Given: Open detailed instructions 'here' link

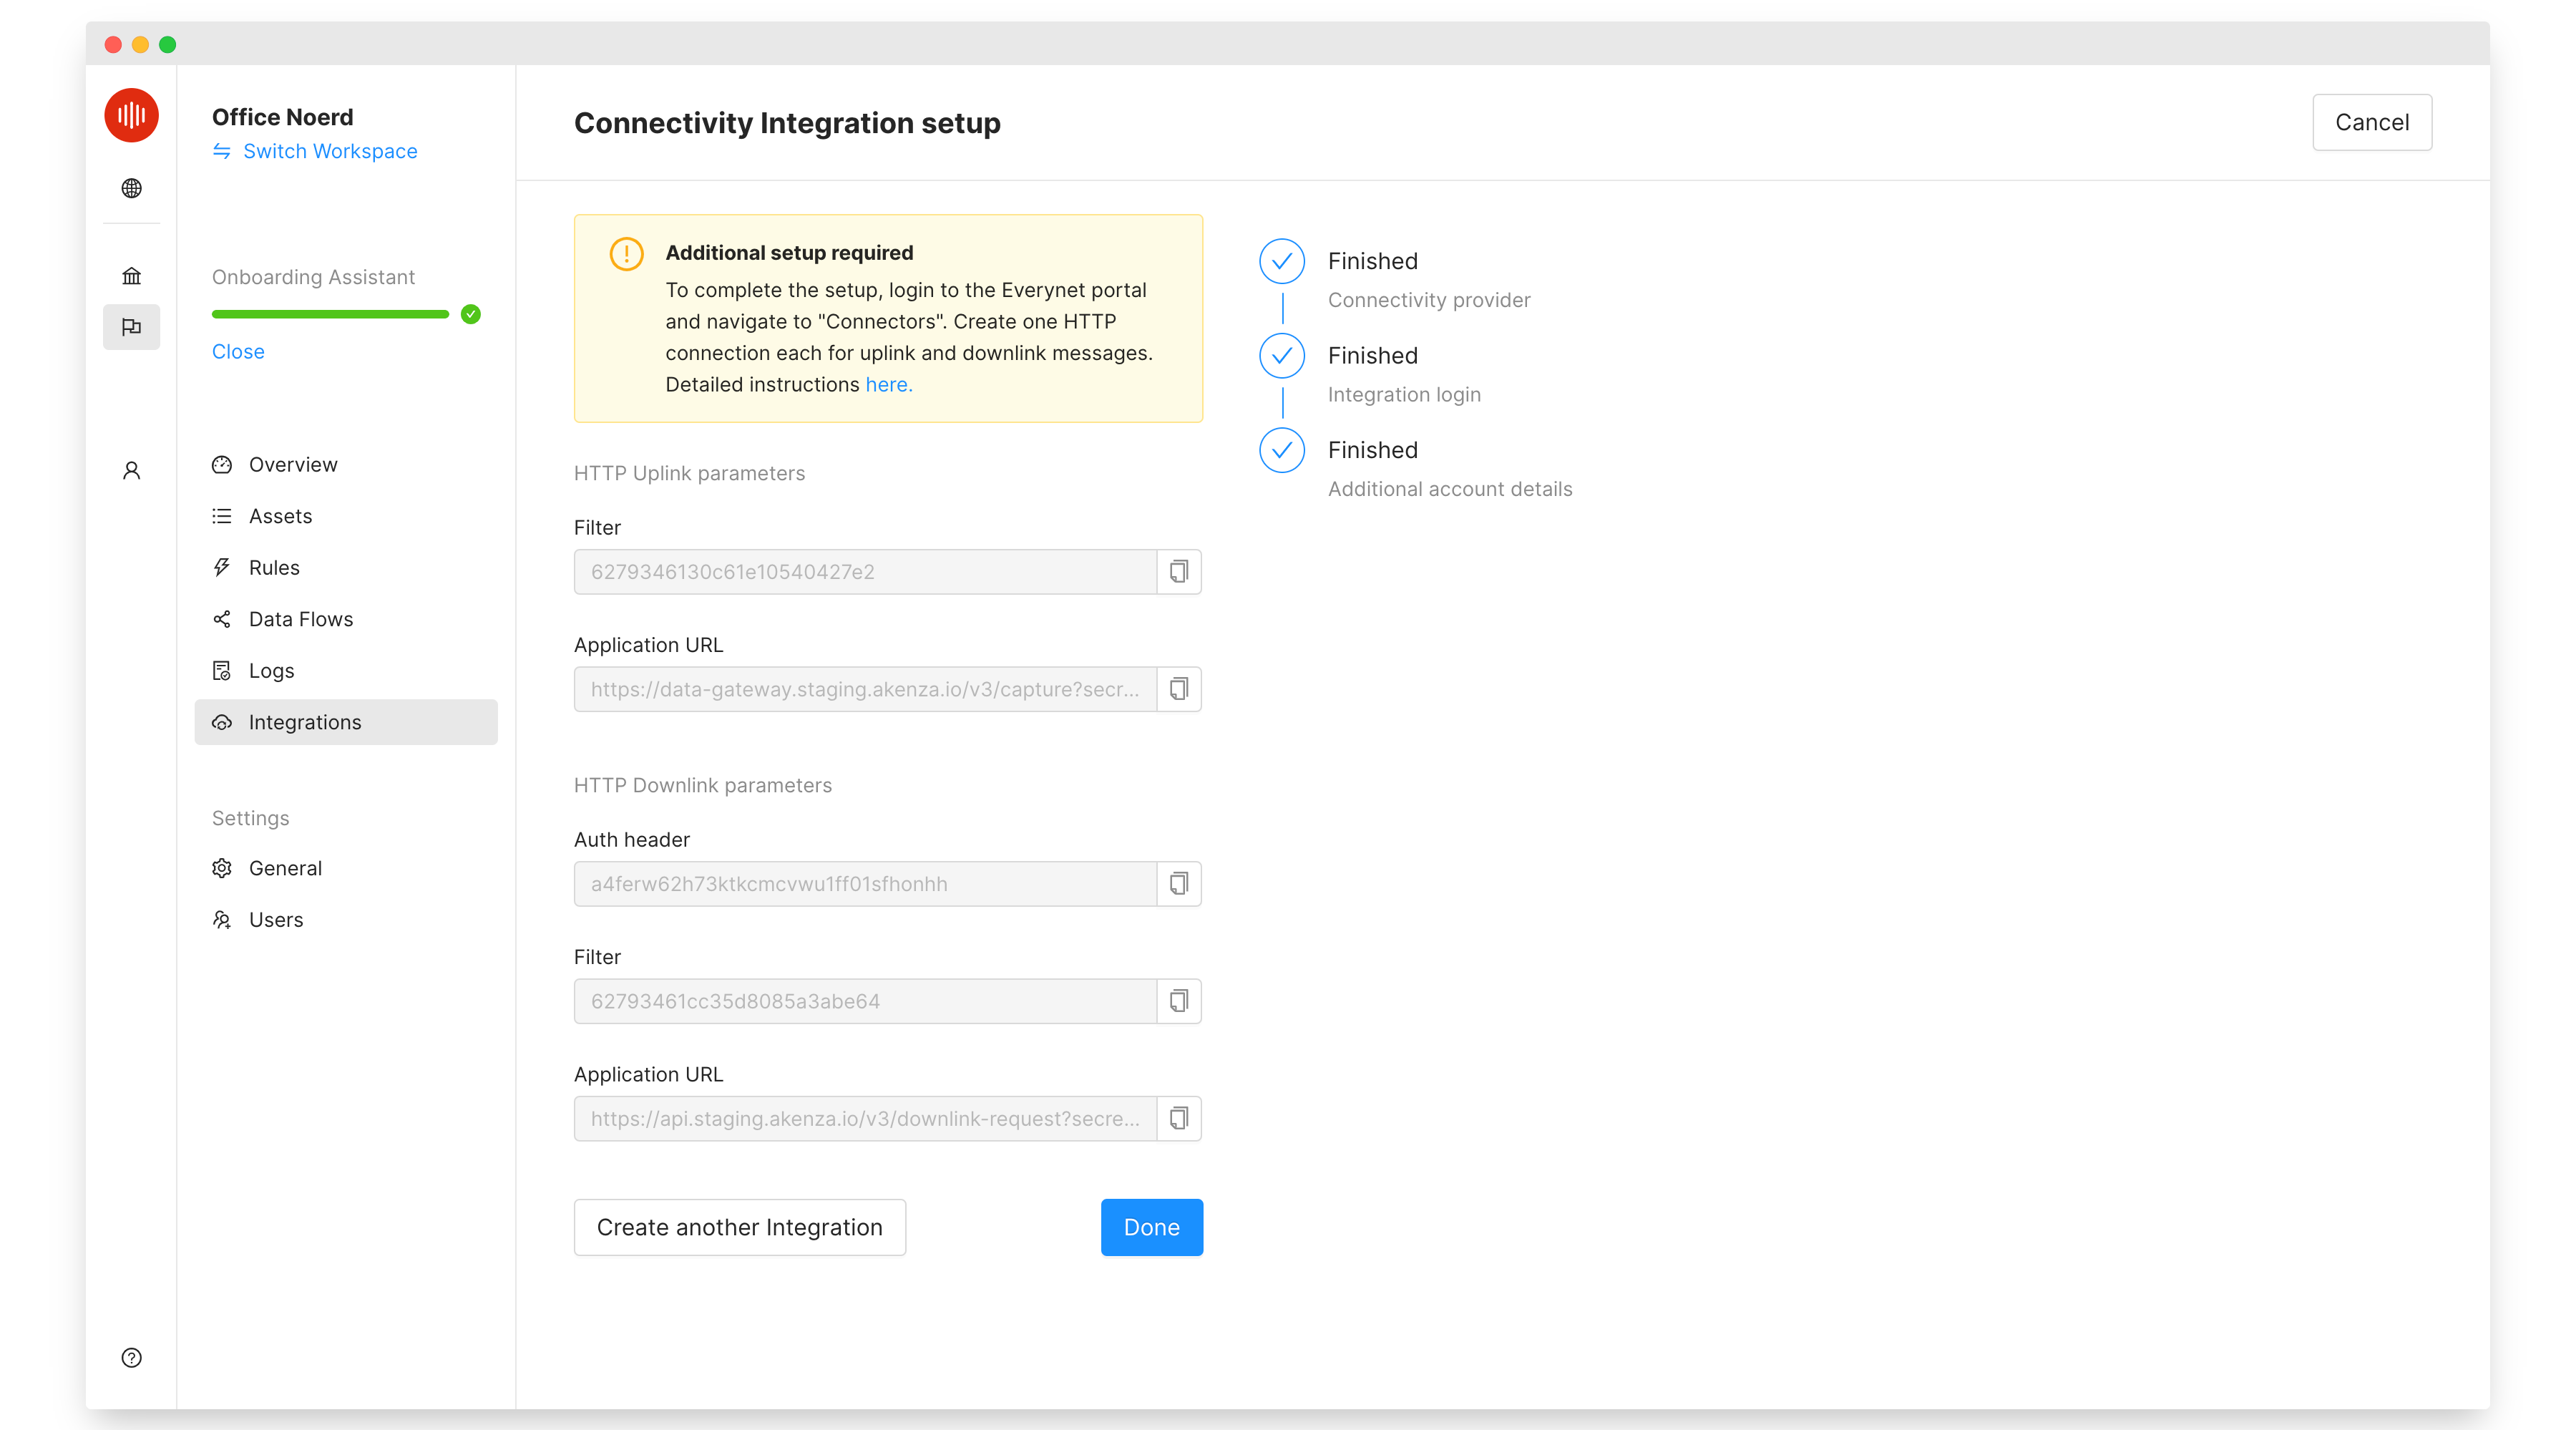Looking at the screenshot, I should [x=889, y=385].
